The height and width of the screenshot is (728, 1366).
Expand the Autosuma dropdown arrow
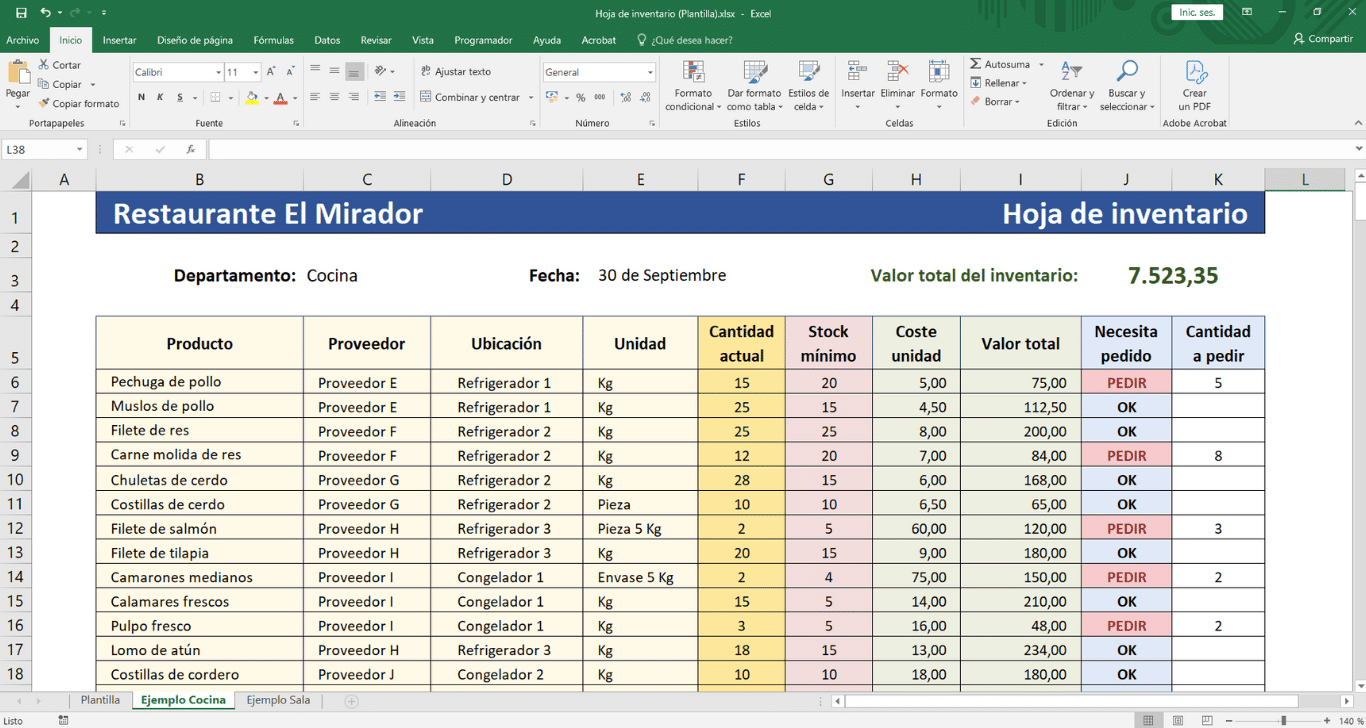click(x=1041, y=64)
